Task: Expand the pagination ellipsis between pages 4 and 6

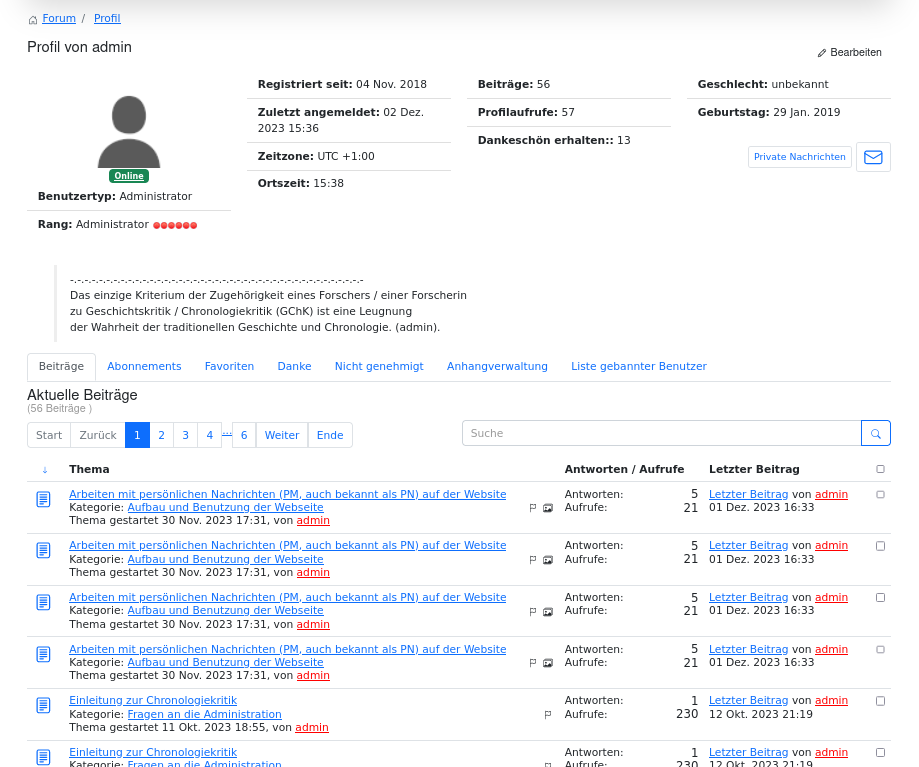Action: click(227, 435)
